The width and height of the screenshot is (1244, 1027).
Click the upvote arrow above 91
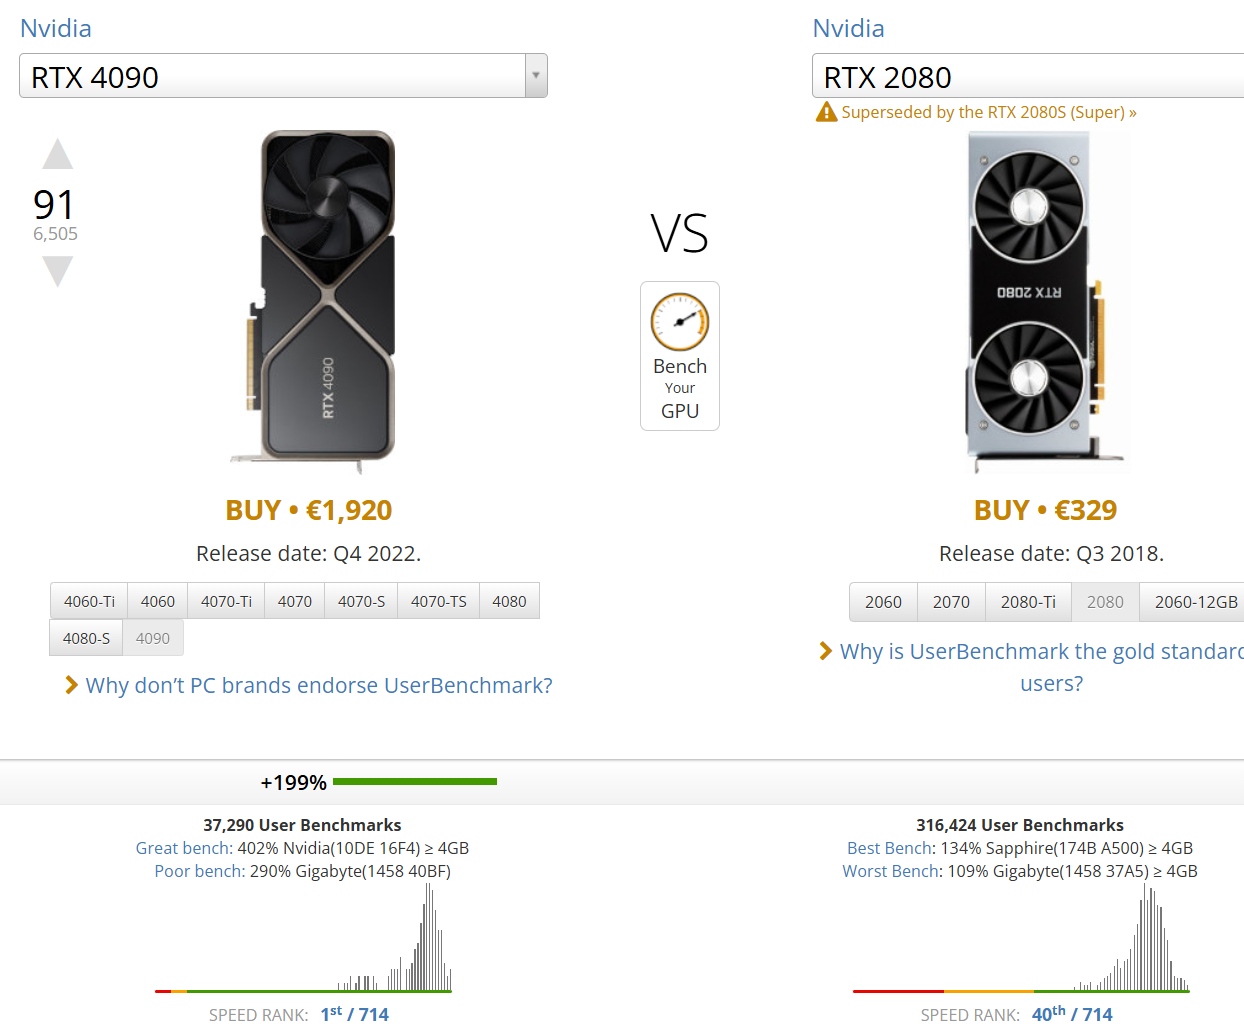pos(58,155)
